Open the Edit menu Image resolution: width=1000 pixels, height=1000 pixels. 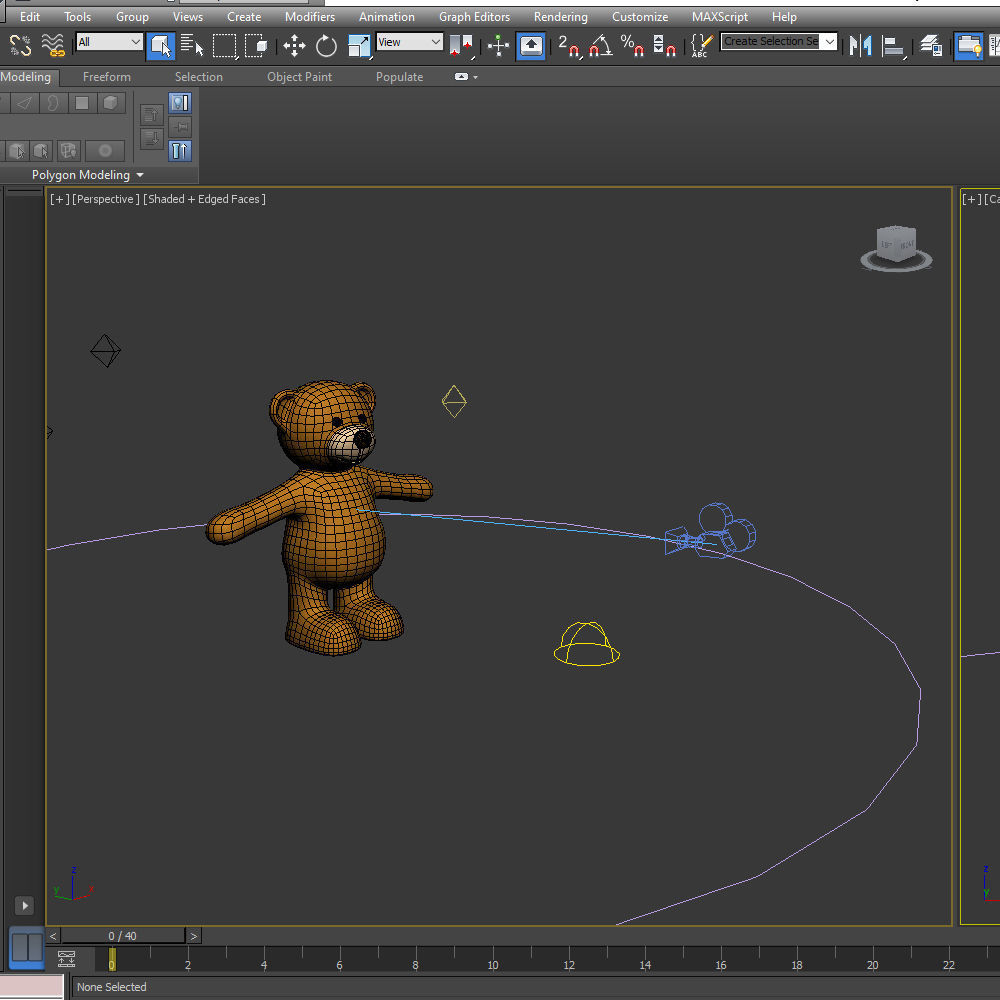(x=29, y=17)
